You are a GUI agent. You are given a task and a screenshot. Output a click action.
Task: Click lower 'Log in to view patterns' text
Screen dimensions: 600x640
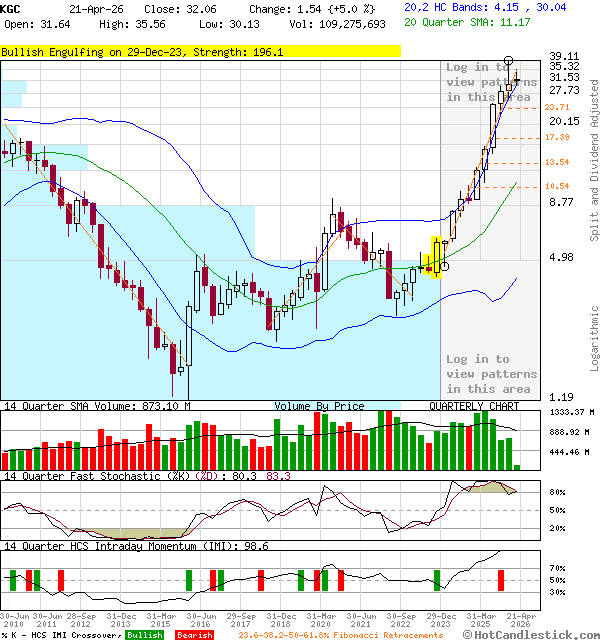(491, 374)
